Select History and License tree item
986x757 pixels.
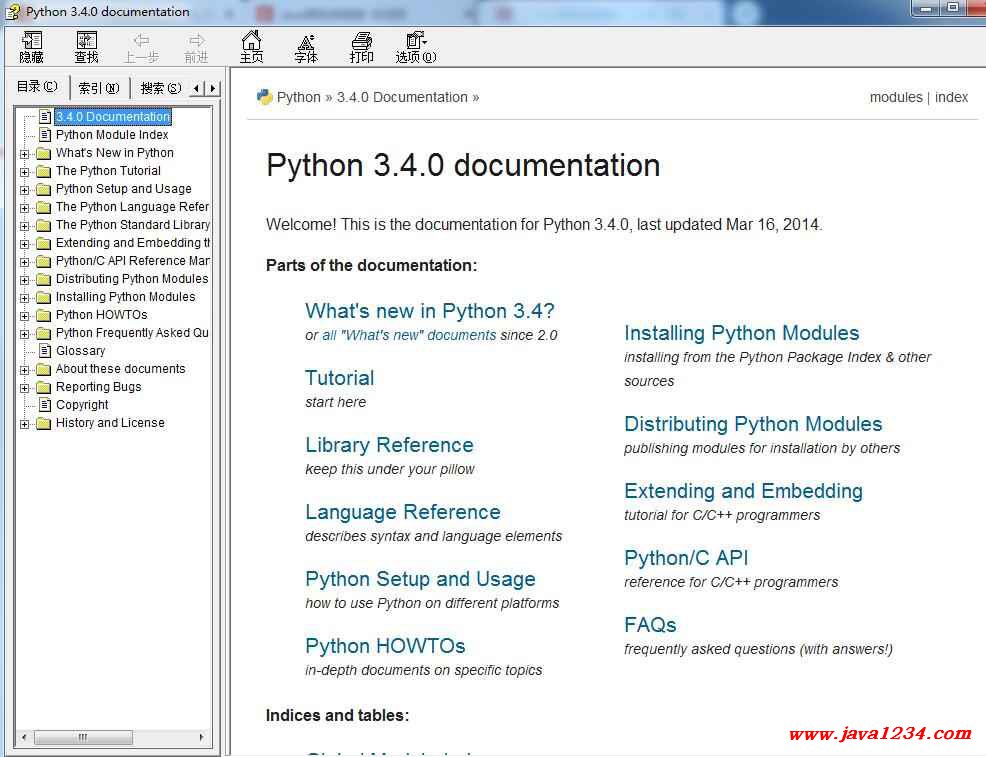click(x=110, y=423)
